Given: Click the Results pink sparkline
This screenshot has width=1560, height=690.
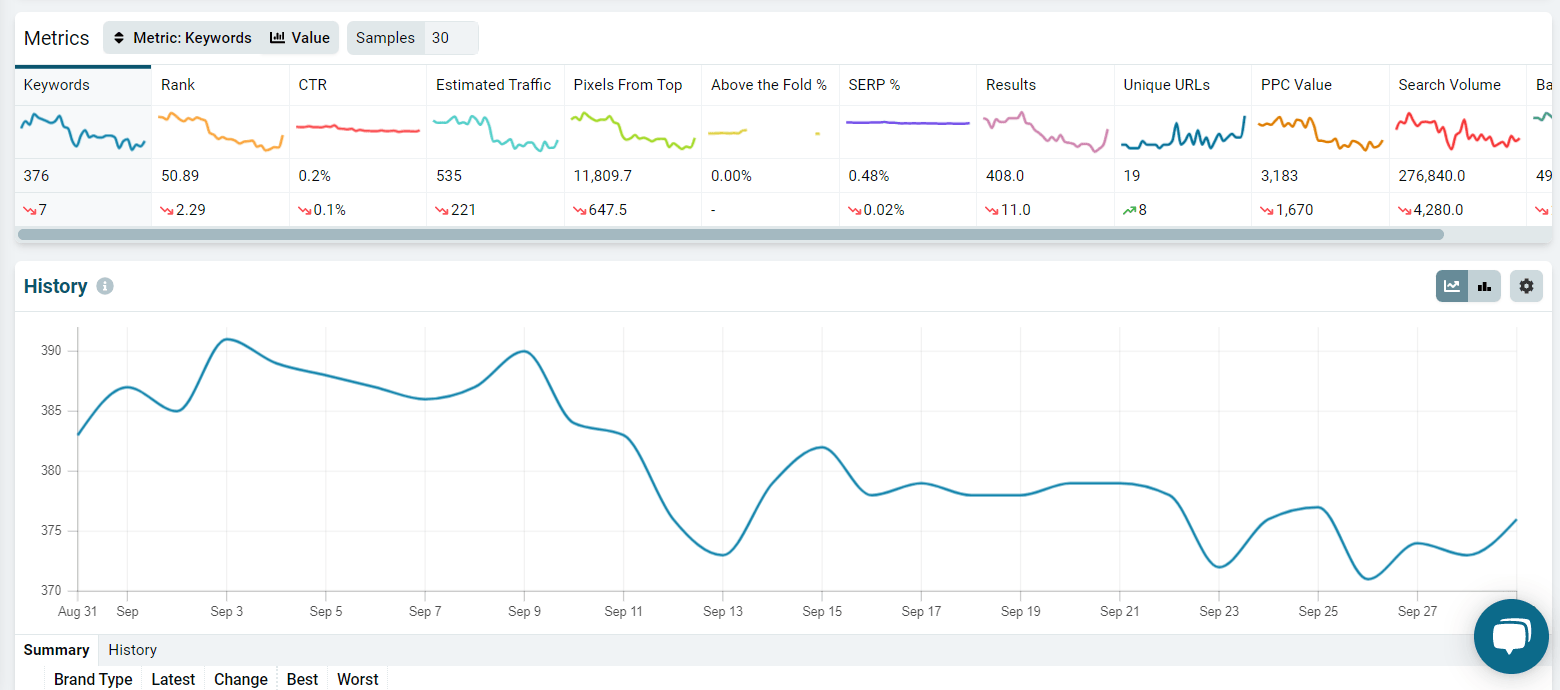Looking at the screenshot, I should (x=1045, y=132).
